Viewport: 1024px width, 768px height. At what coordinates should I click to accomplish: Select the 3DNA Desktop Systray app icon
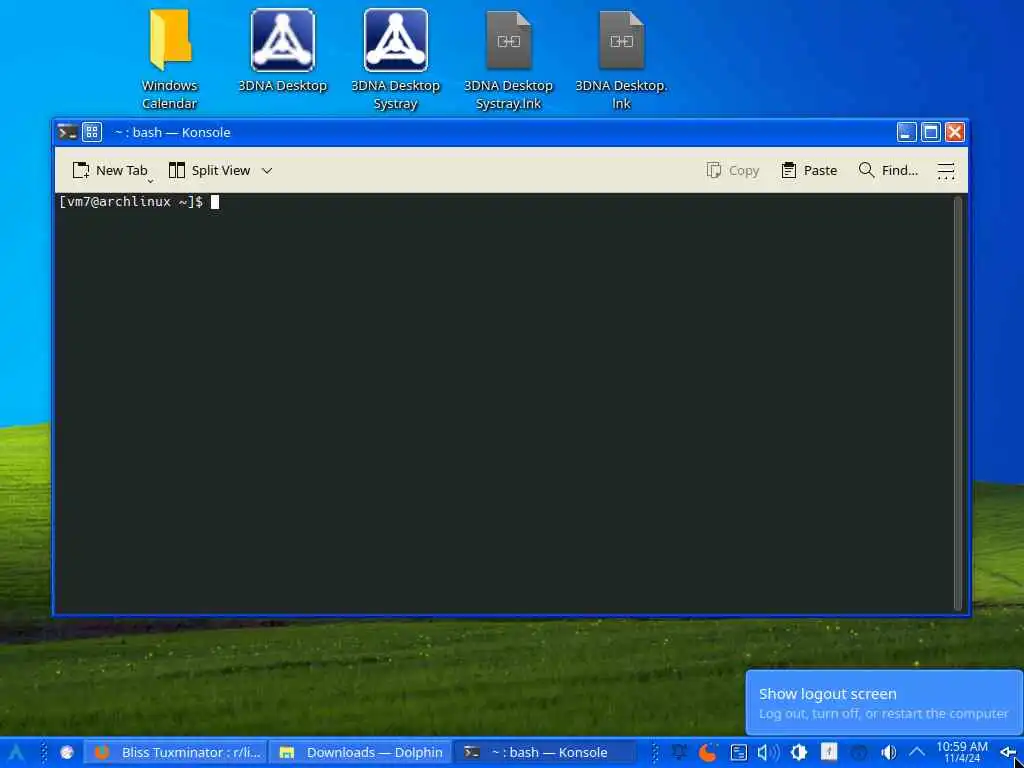(396, 59)
